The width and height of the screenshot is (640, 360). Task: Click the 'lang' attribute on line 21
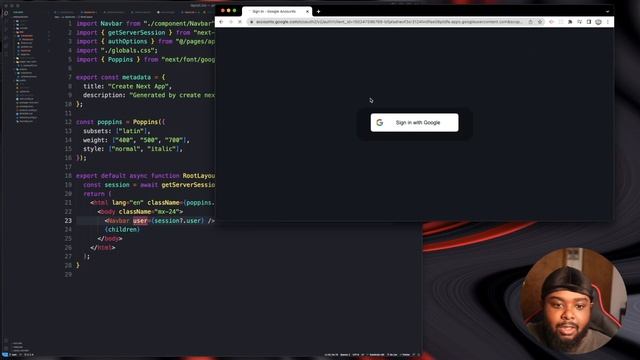click(x=119, y=202)
